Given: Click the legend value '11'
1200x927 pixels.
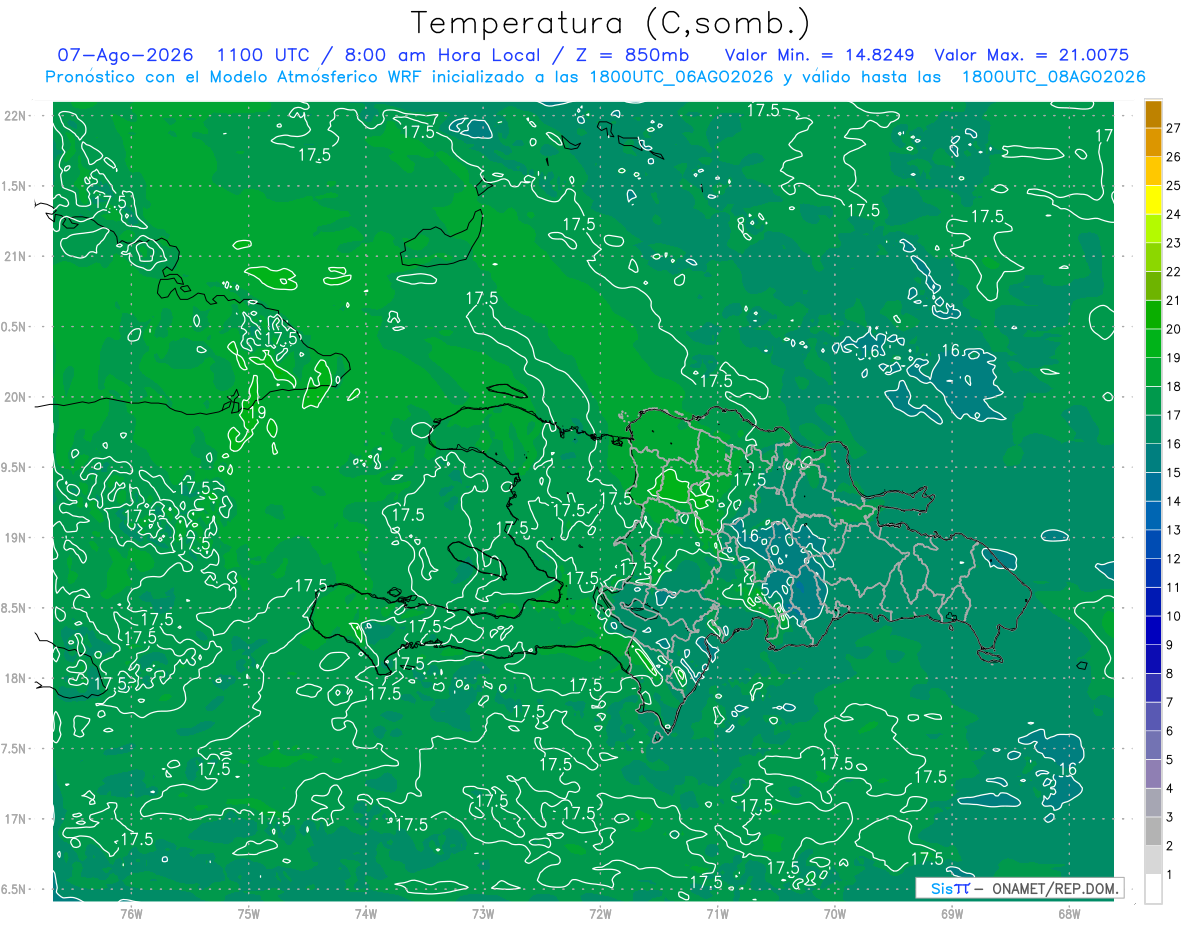Looking at the screenshot, I should click(1174, 588).
